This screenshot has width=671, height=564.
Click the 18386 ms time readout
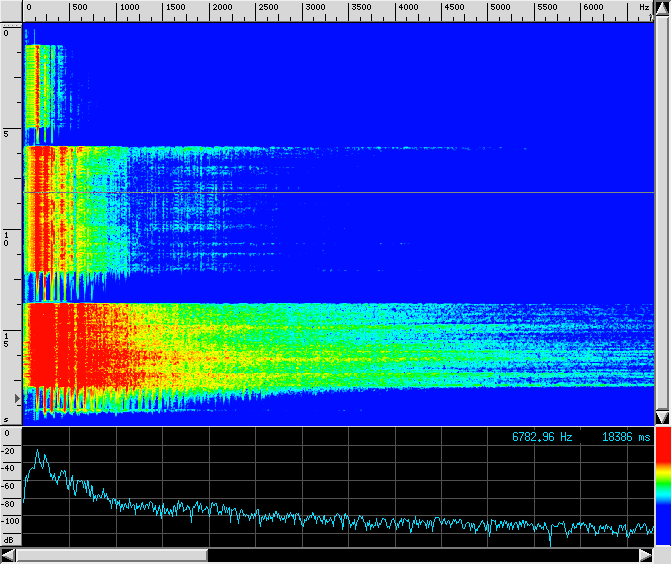point(626,438)
